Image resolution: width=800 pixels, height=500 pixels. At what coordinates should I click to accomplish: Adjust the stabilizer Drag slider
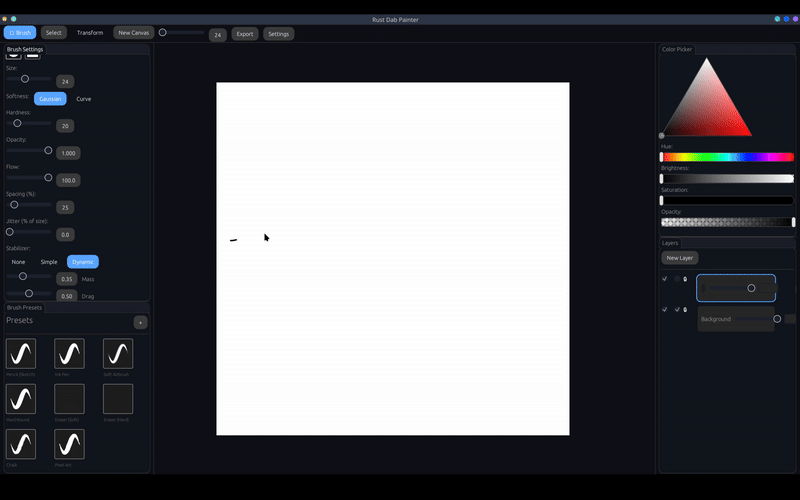29,293
